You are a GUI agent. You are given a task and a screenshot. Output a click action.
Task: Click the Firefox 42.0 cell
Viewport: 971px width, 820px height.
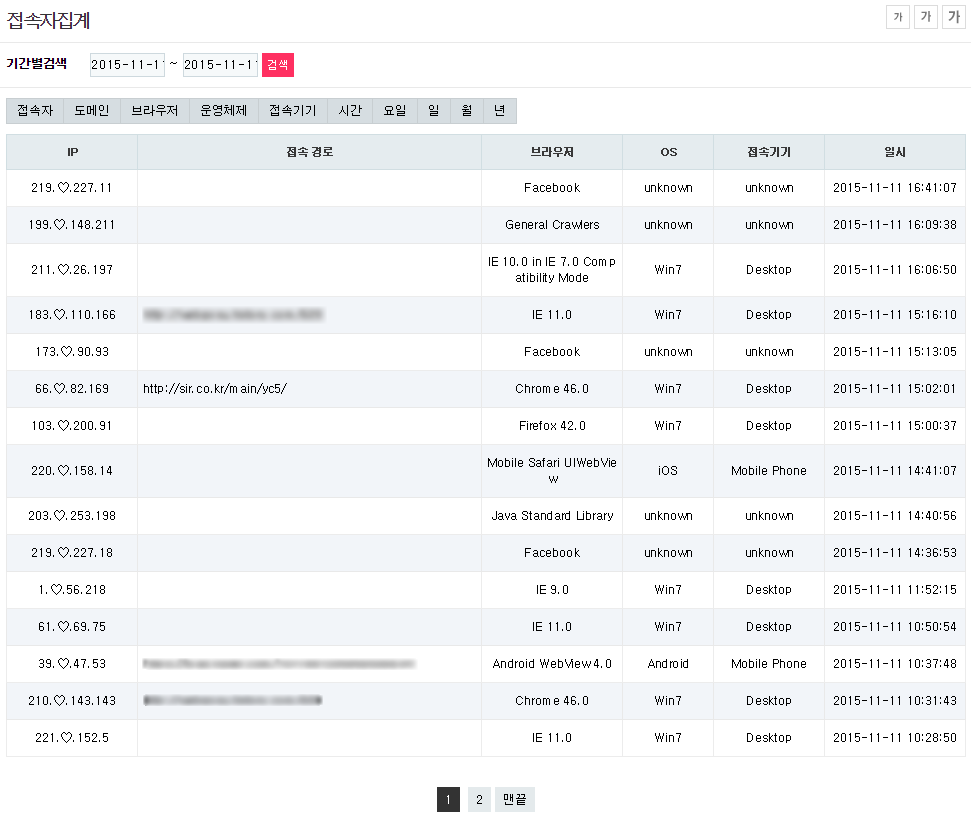coord(552,426)
